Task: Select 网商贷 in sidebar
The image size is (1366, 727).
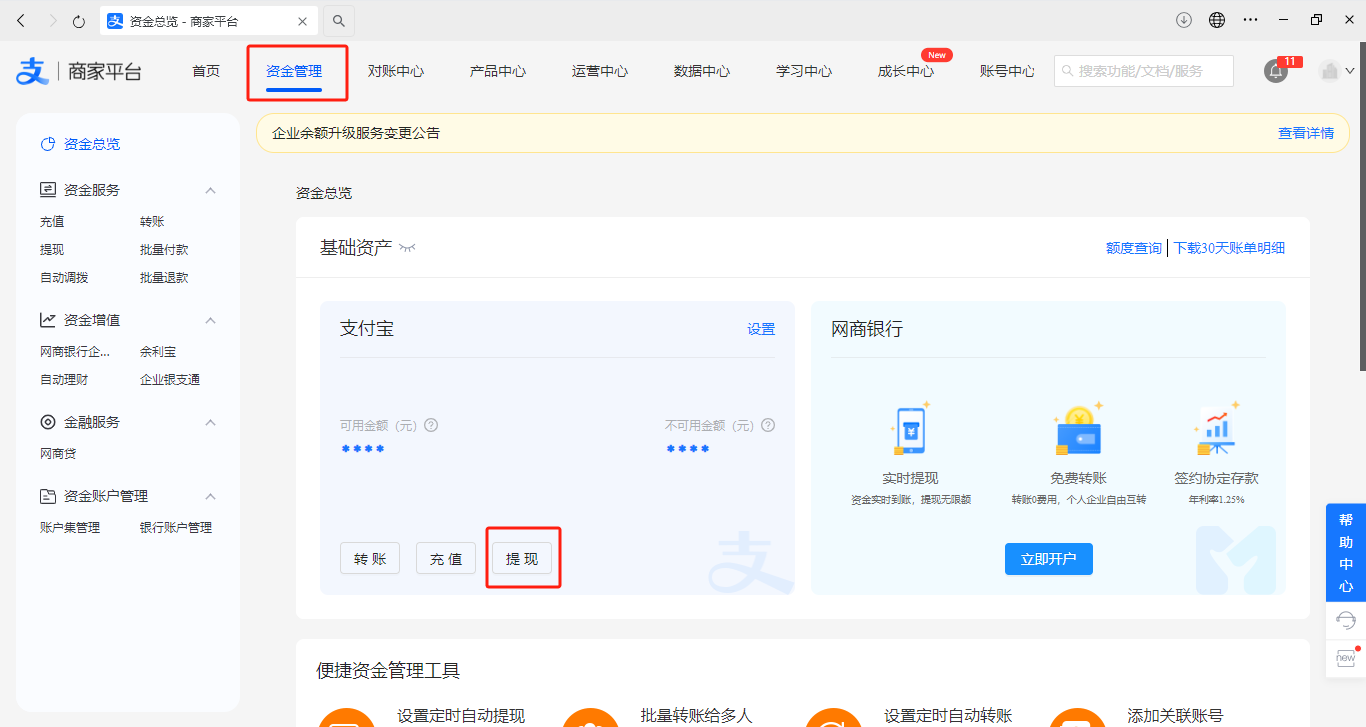Action: (58, 454)
